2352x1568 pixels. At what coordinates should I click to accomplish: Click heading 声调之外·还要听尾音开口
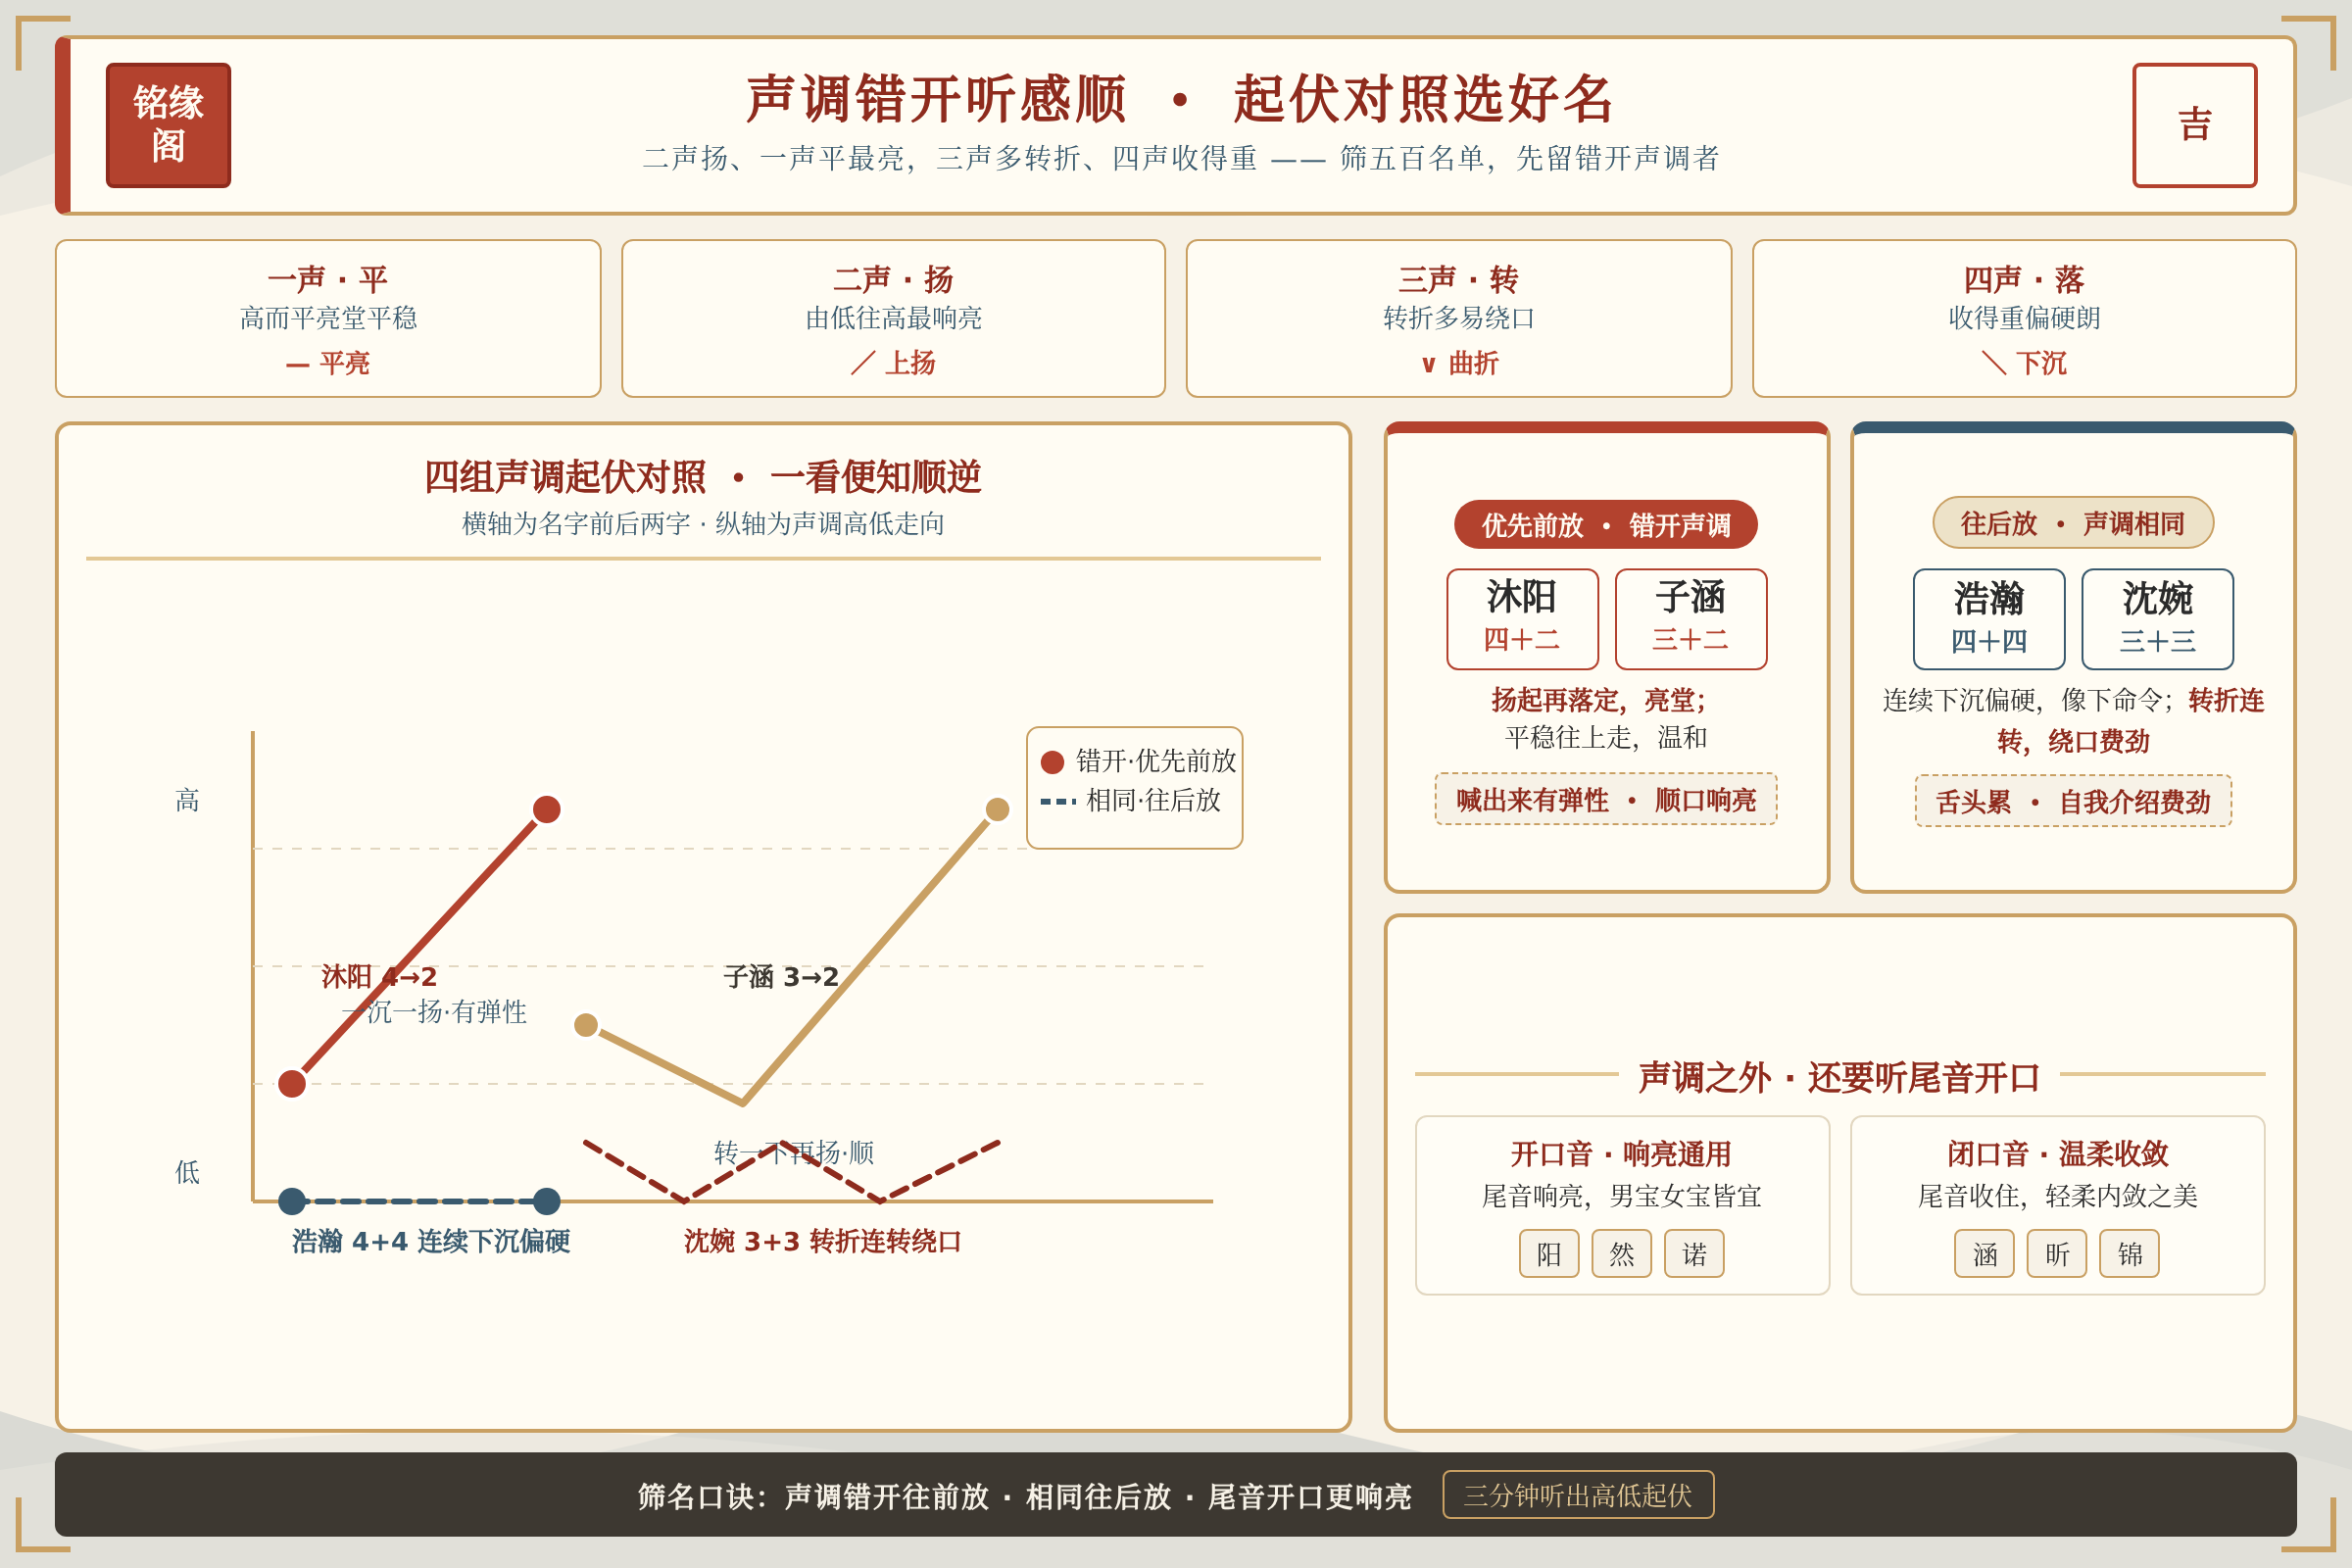pos(1839,1077)
